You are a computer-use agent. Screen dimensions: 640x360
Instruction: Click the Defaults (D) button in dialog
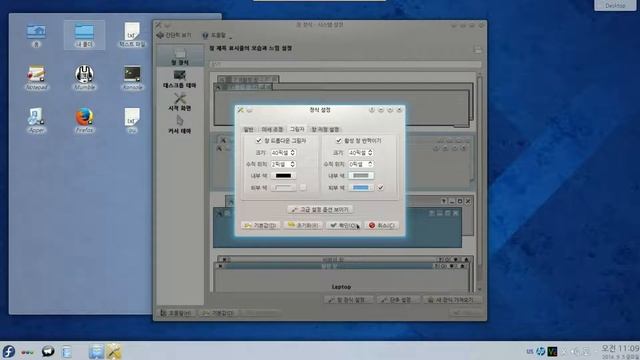[261, 225]
